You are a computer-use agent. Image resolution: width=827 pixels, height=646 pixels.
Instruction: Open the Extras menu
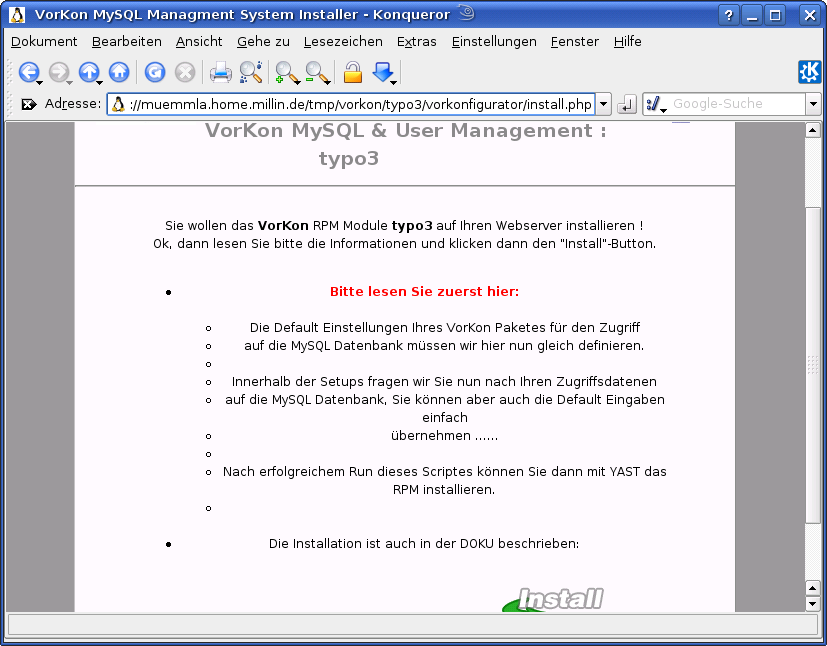[417, 42]
